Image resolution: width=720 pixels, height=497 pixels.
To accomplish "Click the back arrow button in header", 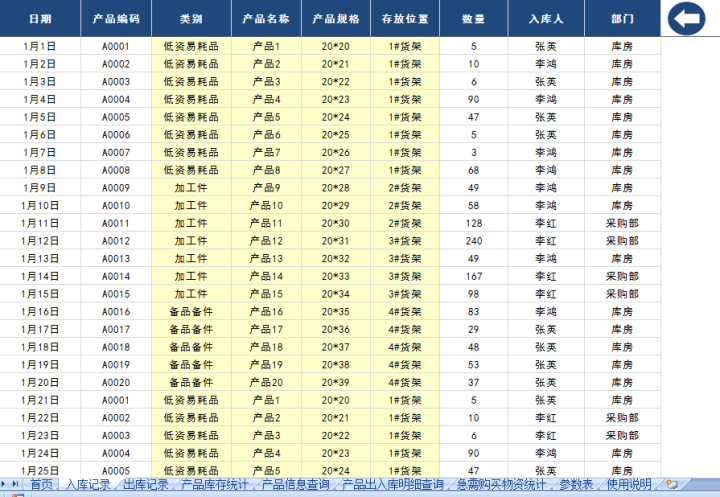I will tap(686, 18).
